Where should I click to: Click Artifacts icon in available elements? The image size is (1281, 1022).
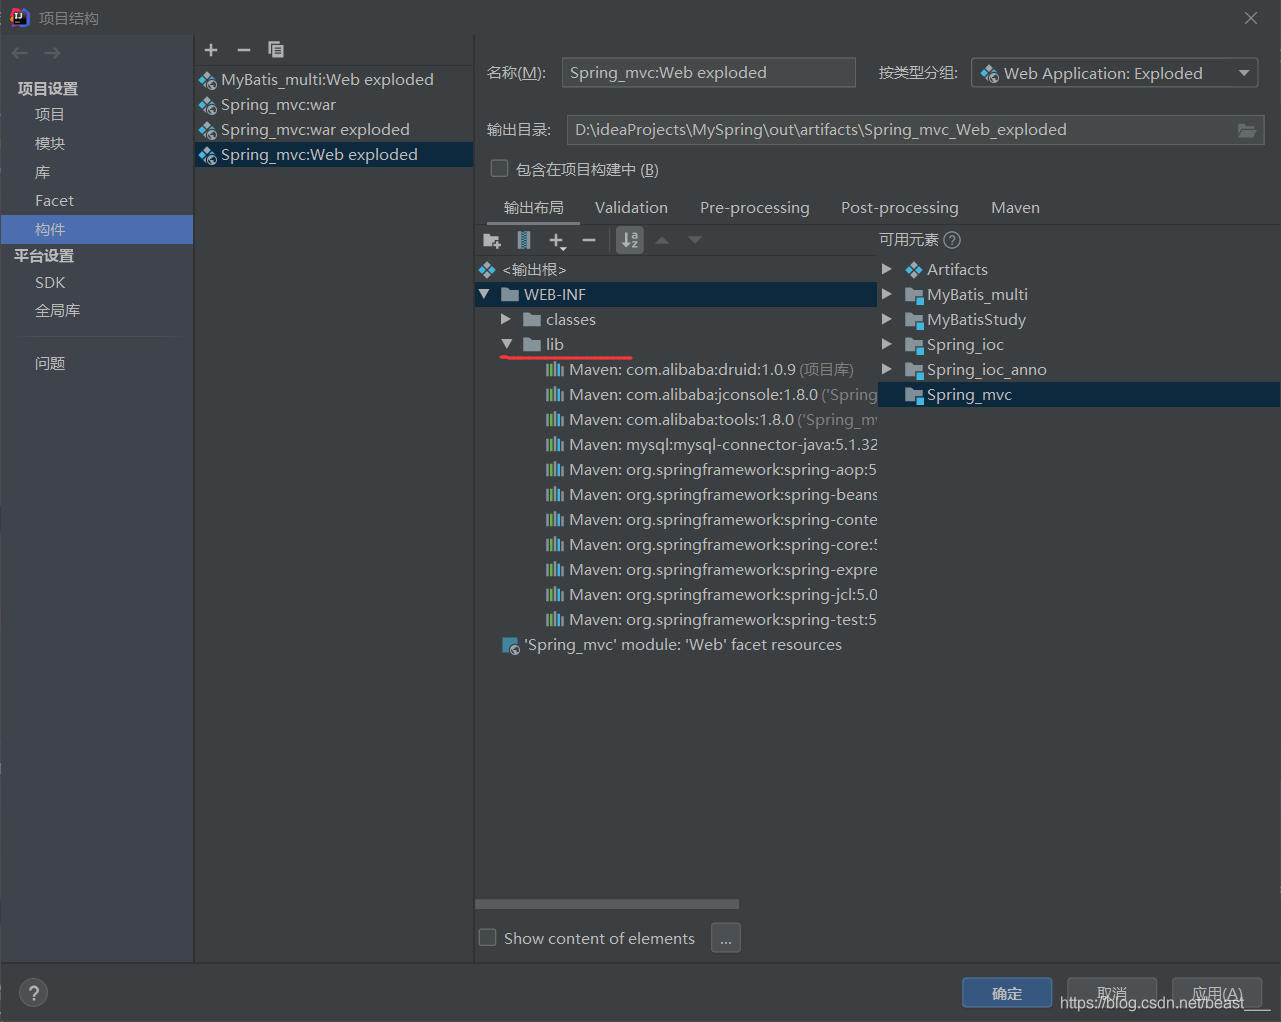914,270
